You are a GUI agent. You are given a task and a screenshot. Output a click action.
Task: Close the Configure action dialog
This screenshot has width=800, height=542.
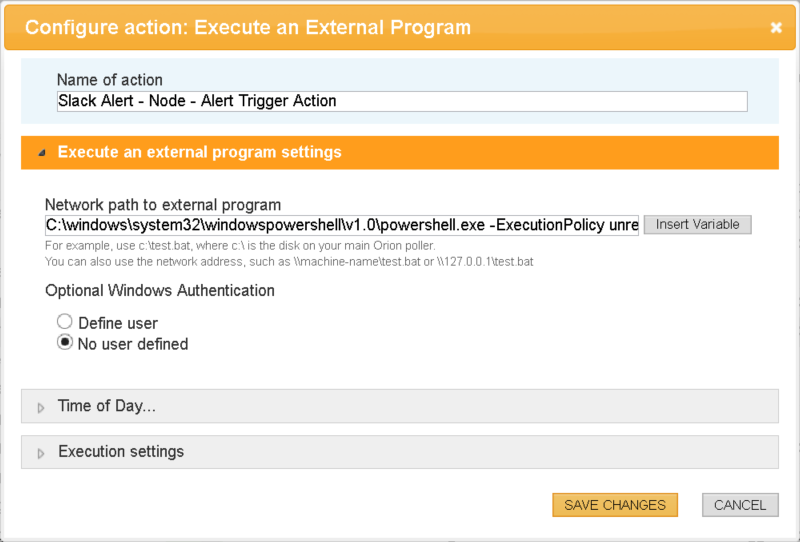point(776,28)
